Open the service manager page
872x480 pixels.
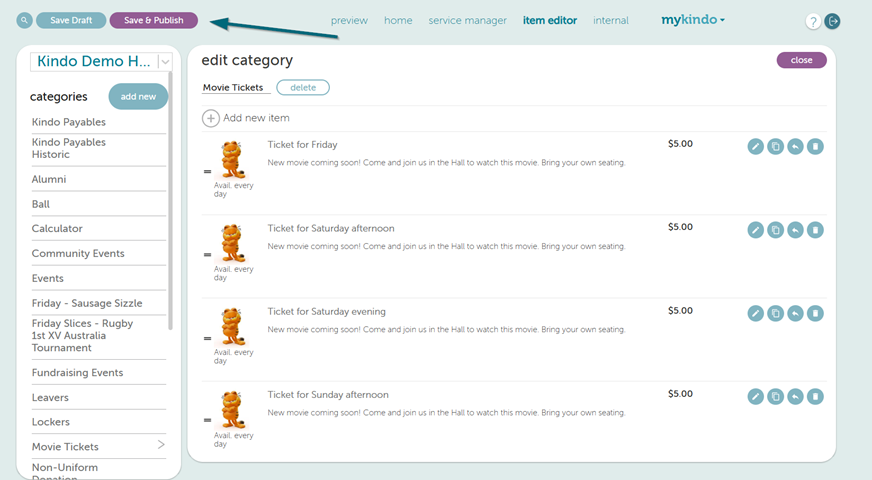(x=467, y=21)
